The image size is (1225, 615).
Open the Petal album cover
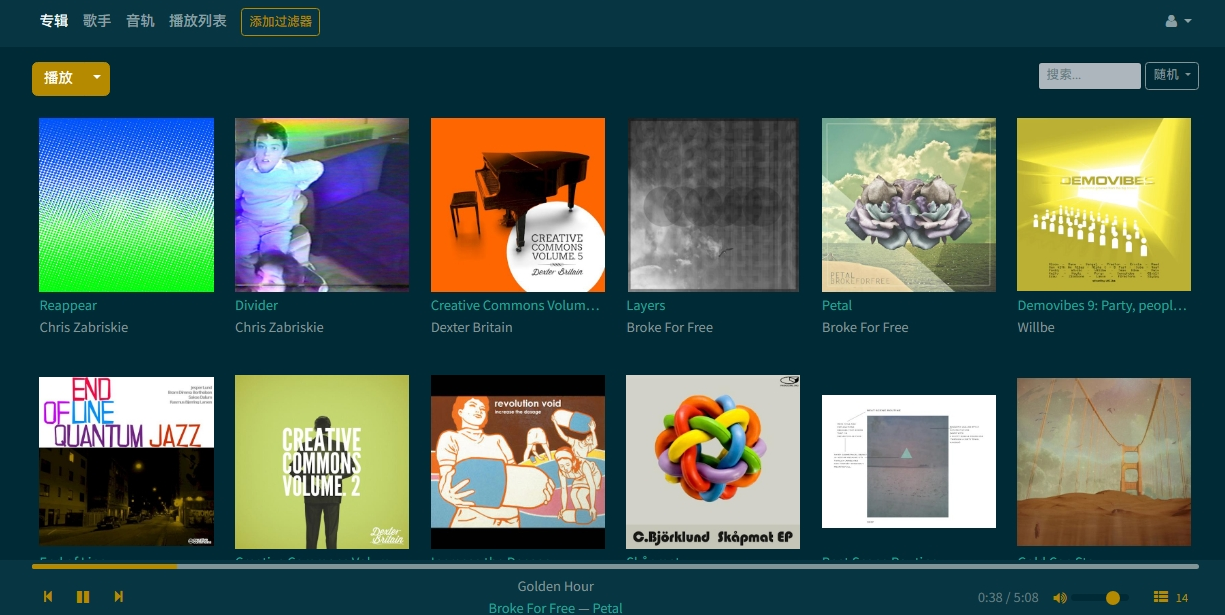coord(909,205)
